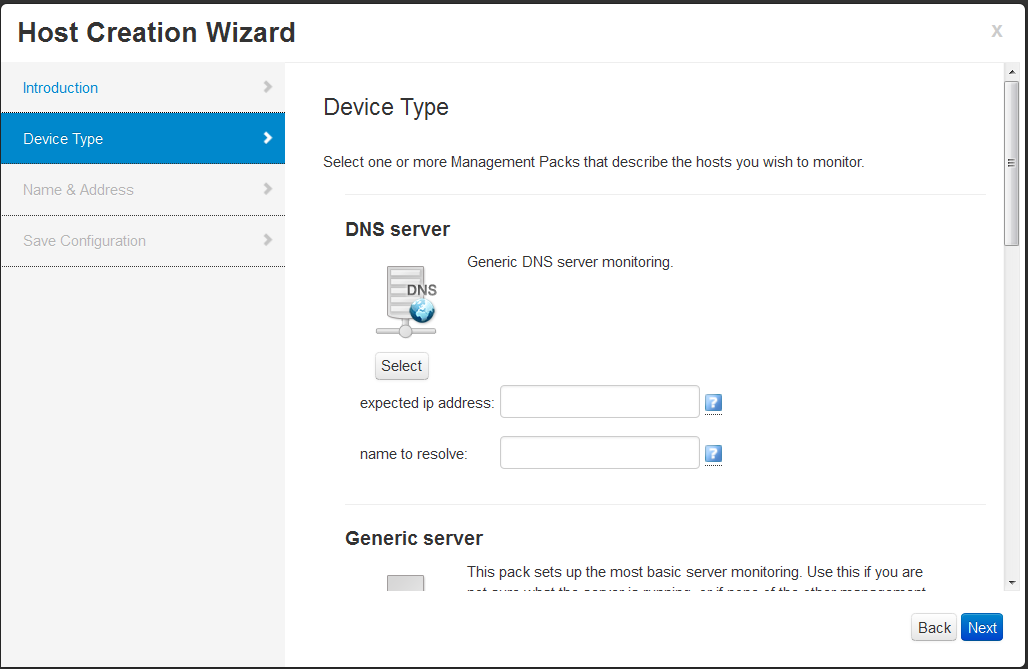The image size is (1028, 669).
Task: Click the chevron beside Introduction step
Action: 267,87
